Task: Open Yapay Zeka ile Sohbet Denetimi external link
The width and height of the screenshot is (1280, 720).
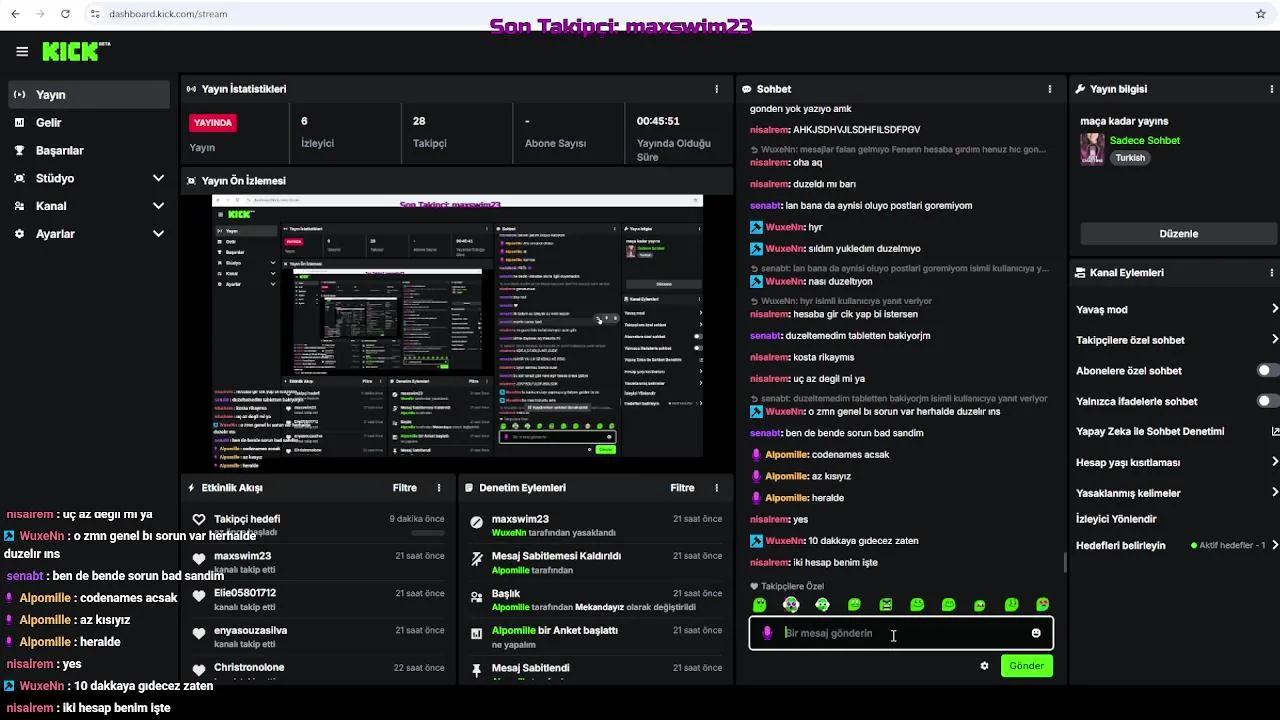Action: point(1275,432)
